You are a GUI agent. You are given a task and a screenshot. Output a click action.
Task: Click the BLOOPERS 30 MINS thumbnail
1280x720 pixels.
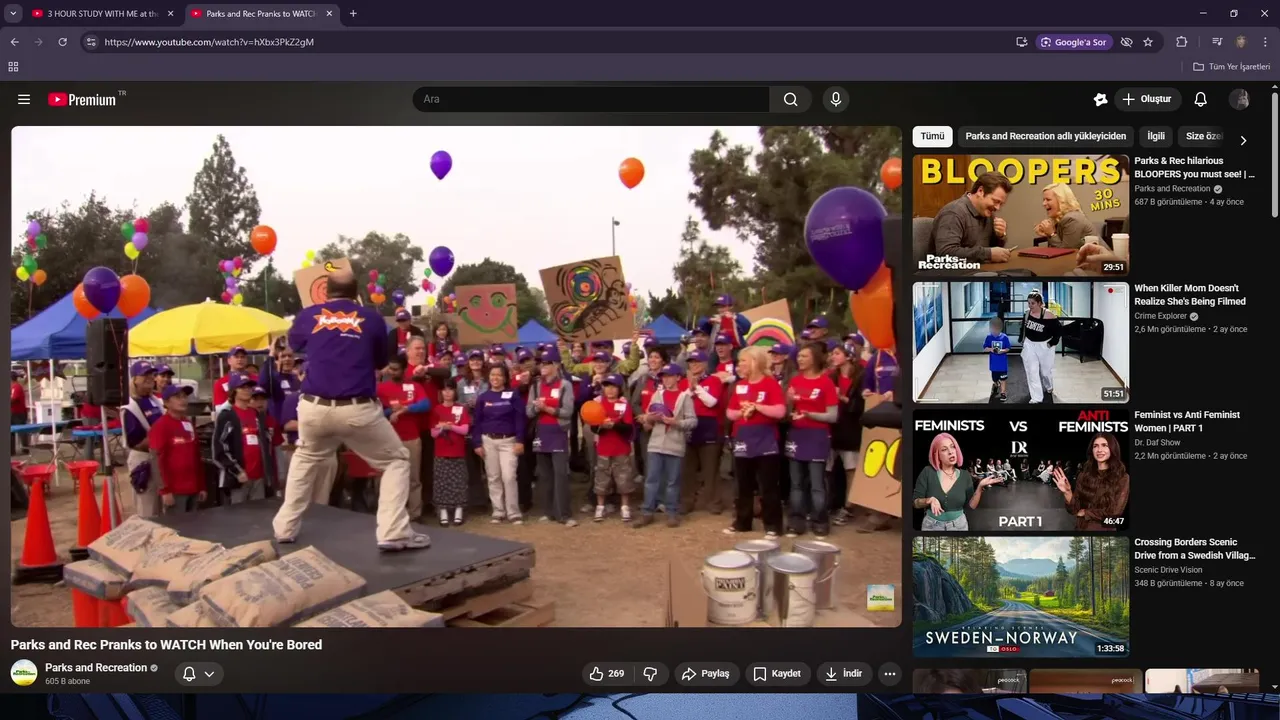click(1020, 215)
